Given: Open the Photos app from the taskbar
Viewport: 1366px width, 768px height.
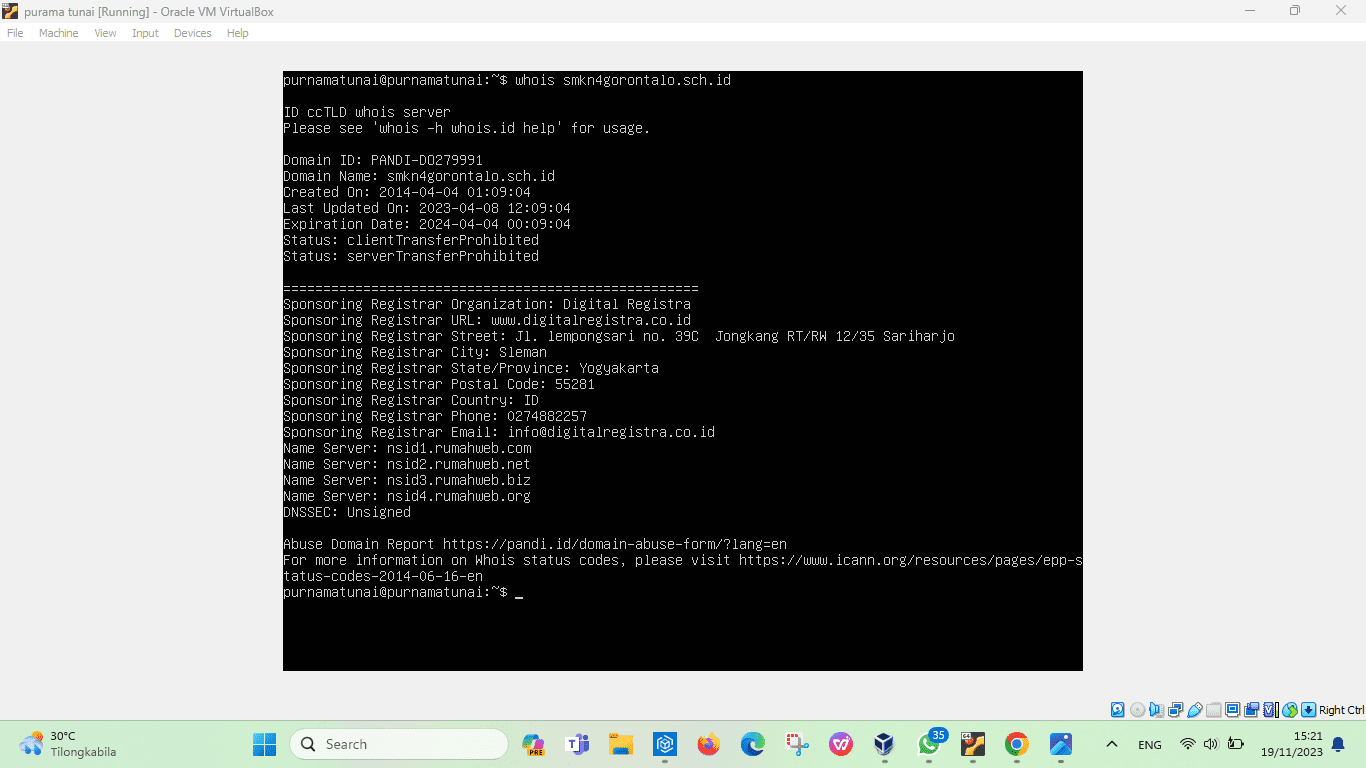Looking at the screenshot, I should pos(1061,744).
